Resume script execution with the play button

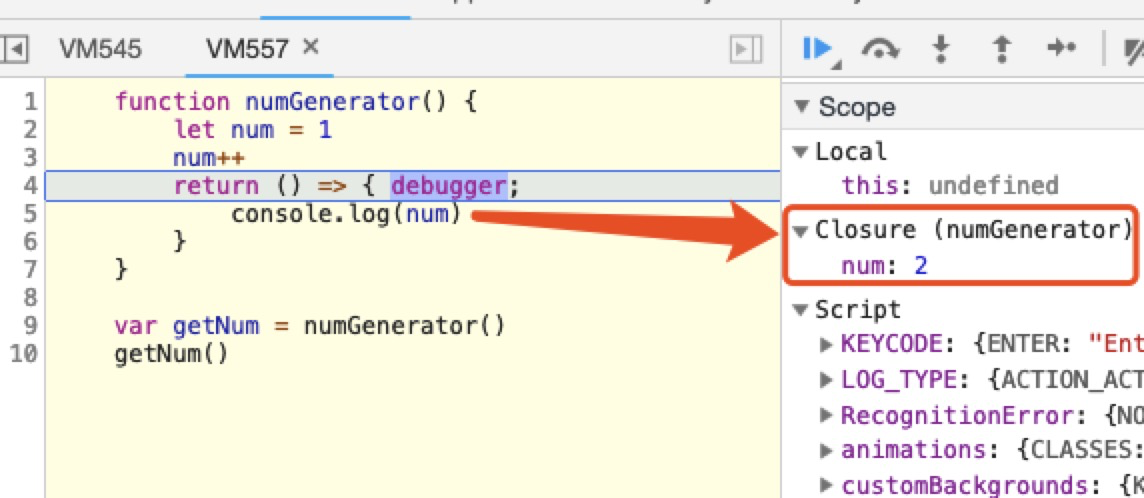click(817, 49)
